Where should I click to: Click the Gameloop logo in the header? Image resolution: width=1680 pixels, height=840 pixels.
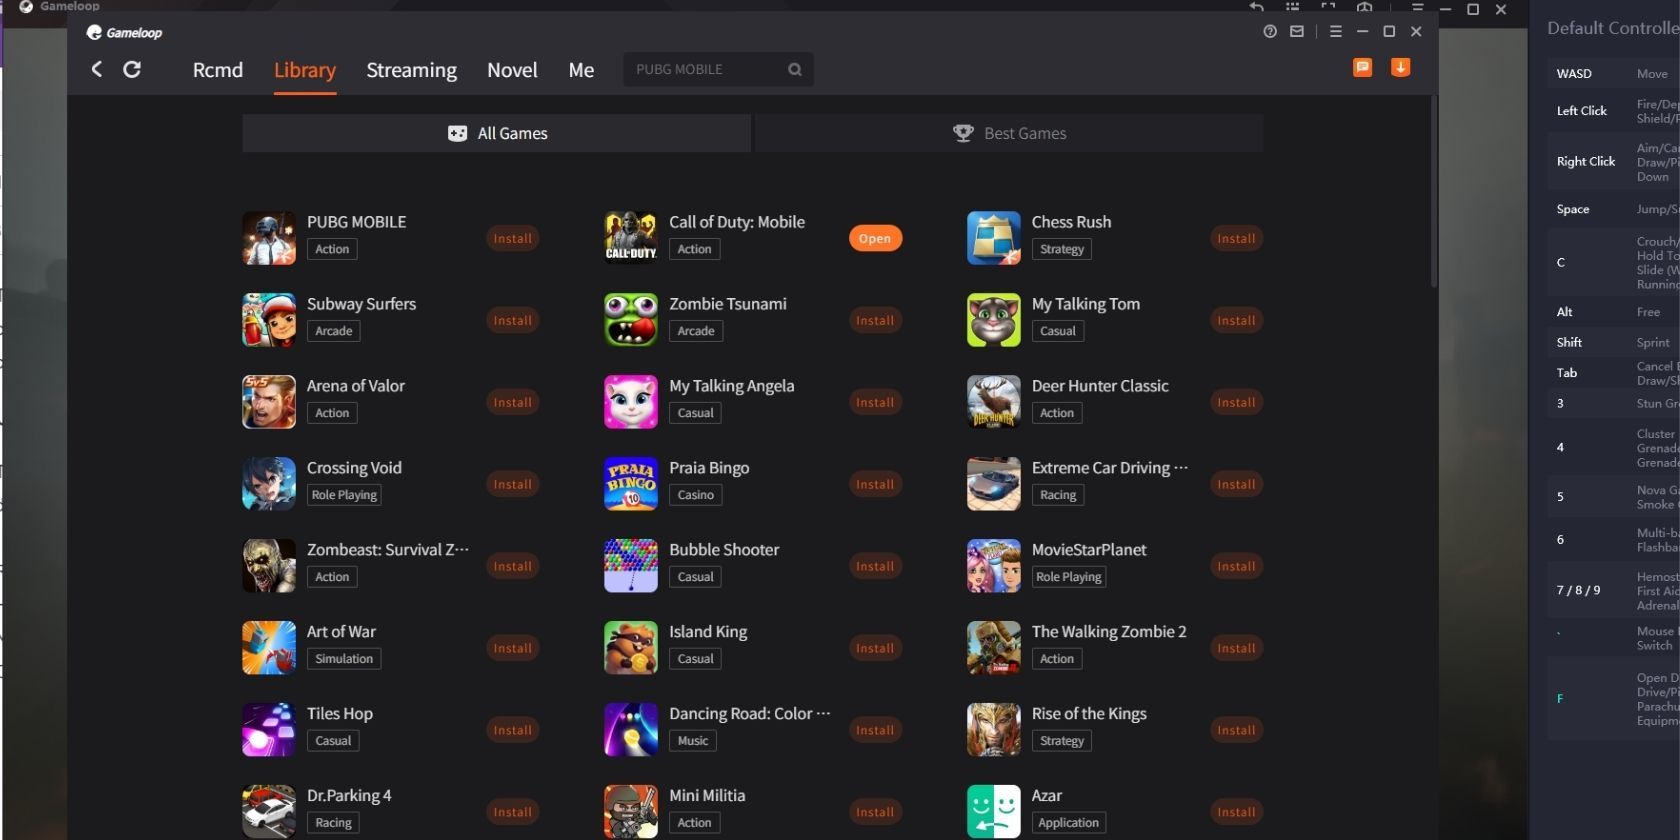(x=124, y=32)
